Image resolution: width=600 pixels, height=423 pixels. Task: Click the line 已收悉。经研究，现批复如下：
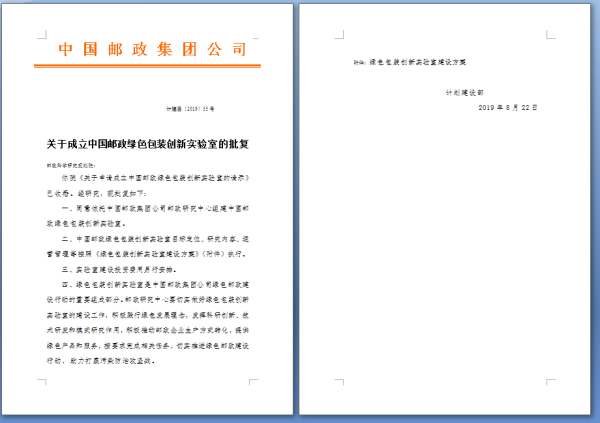(96, 193)
